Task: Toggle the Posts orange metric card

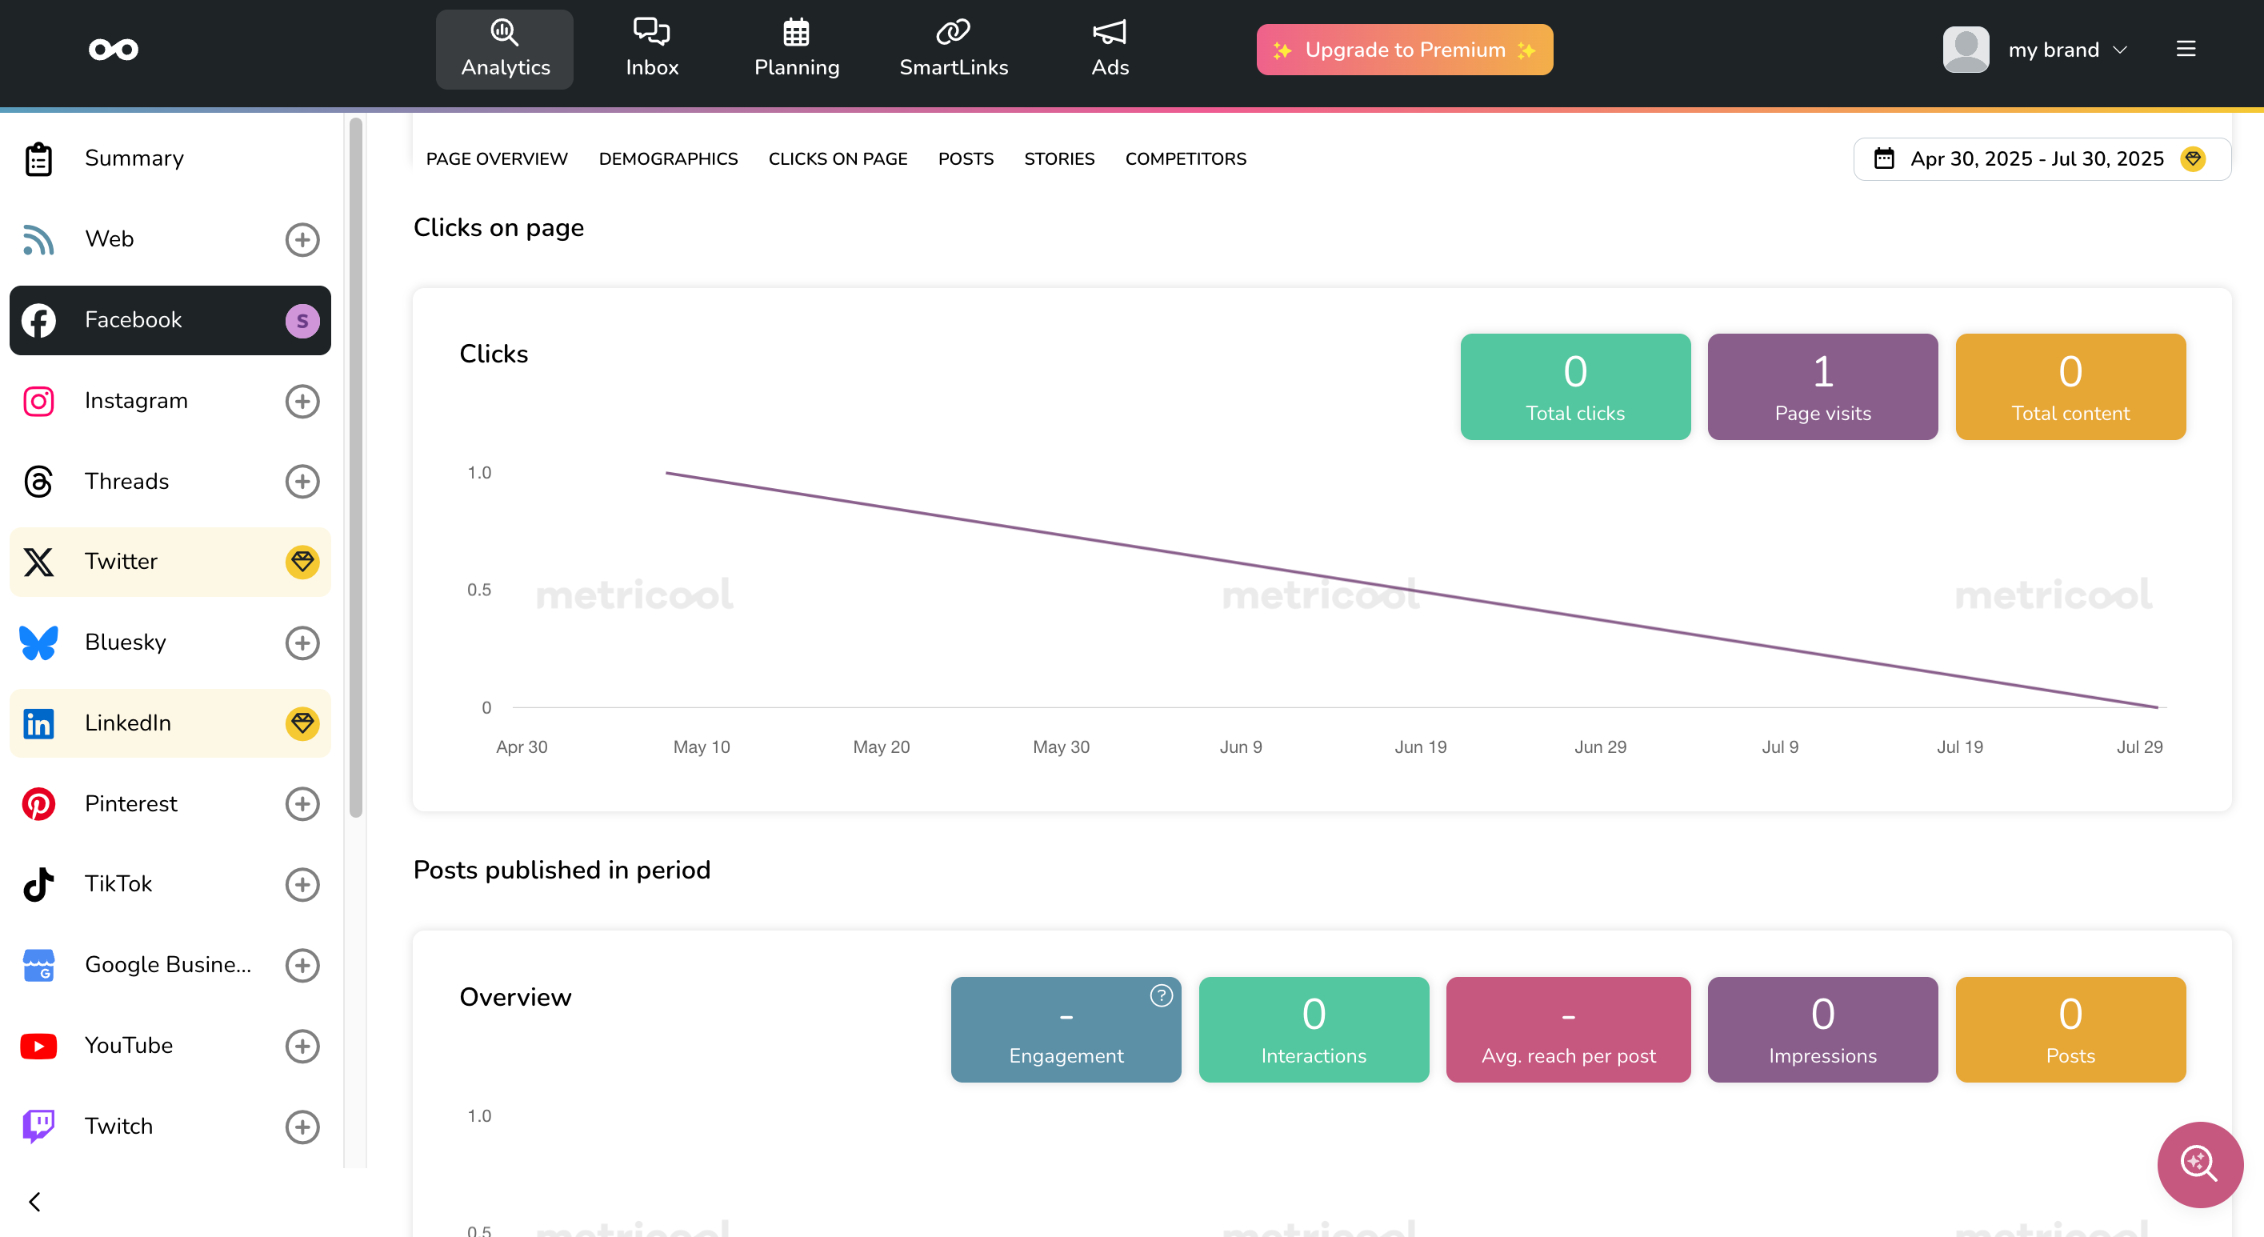Action: click(x=2070, y=1030)
